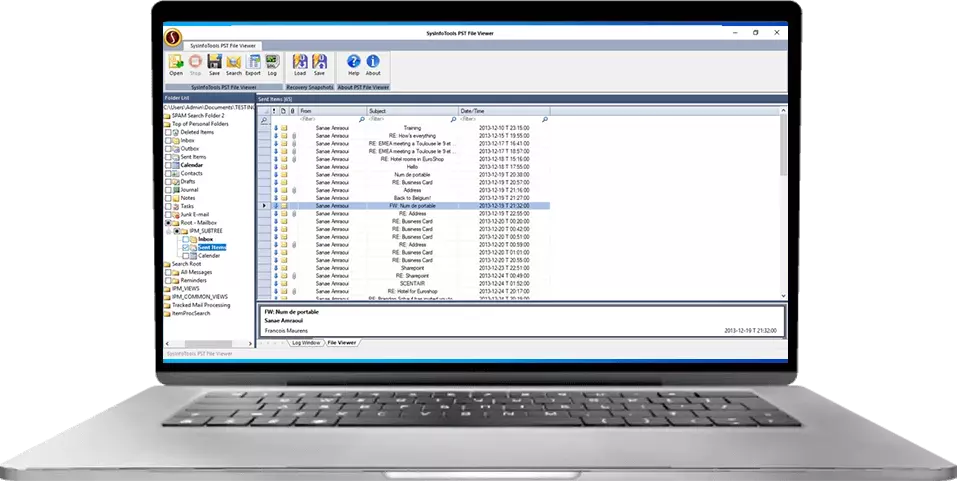Switch to the Log Window tab
This screenshot has height=481, width=957.
pyautogui.click(x=306, y=343)
